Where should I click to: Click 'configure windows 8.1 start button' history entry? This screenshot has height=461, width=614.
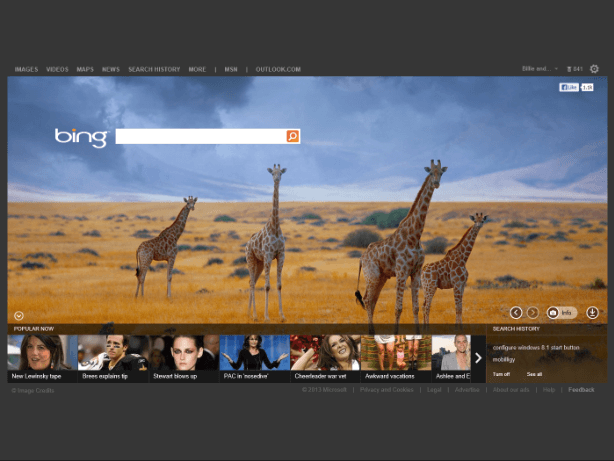click(x=536, y=347)
